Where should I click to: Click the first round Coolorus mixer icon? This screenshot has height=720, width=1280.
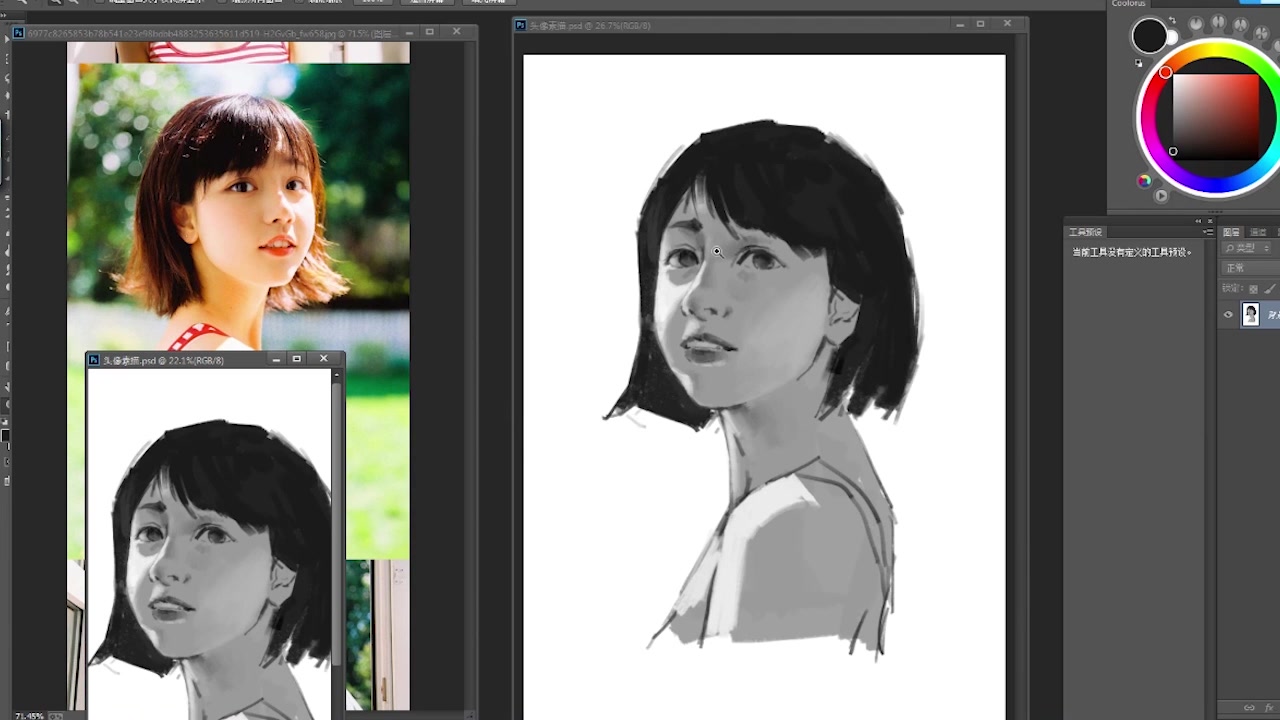click(x=1196, y=22)
